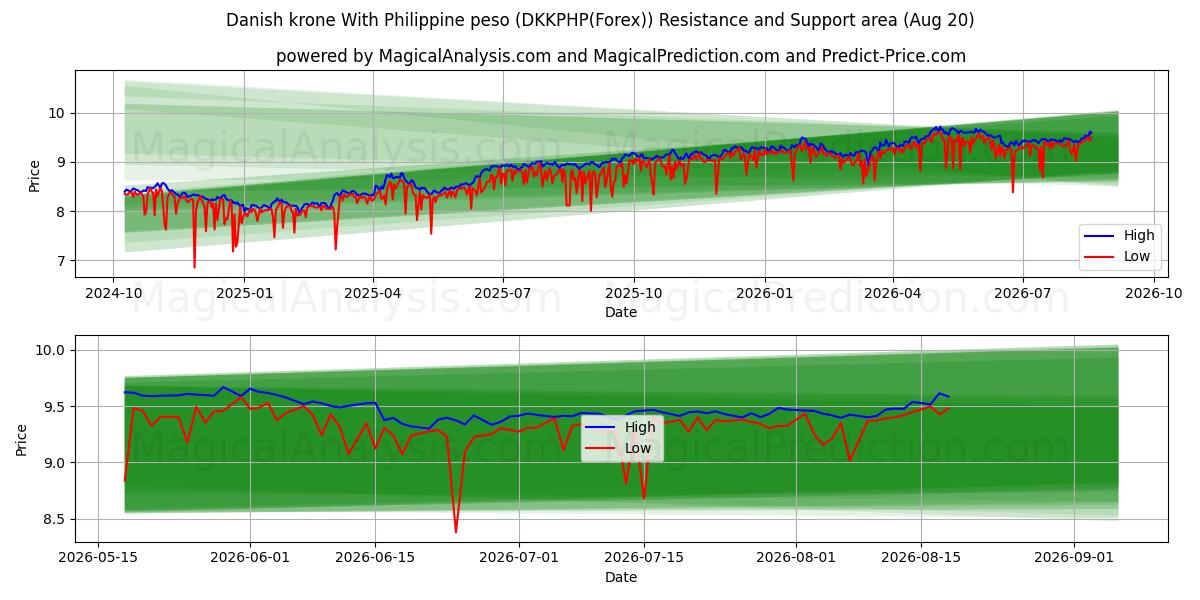Click the 2026-06-01 tick on the bottom x-axis
The width and height of the screenshot is (1200, 600).
click(250, 558)
